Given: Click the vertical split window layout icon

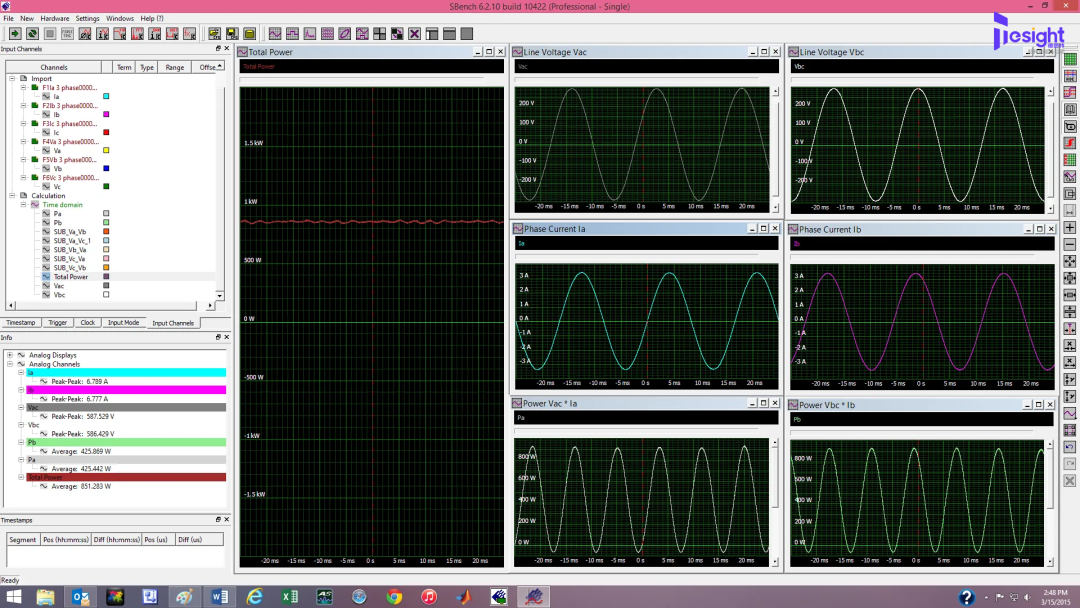Looking at the screenshot, I should [432, 33].
